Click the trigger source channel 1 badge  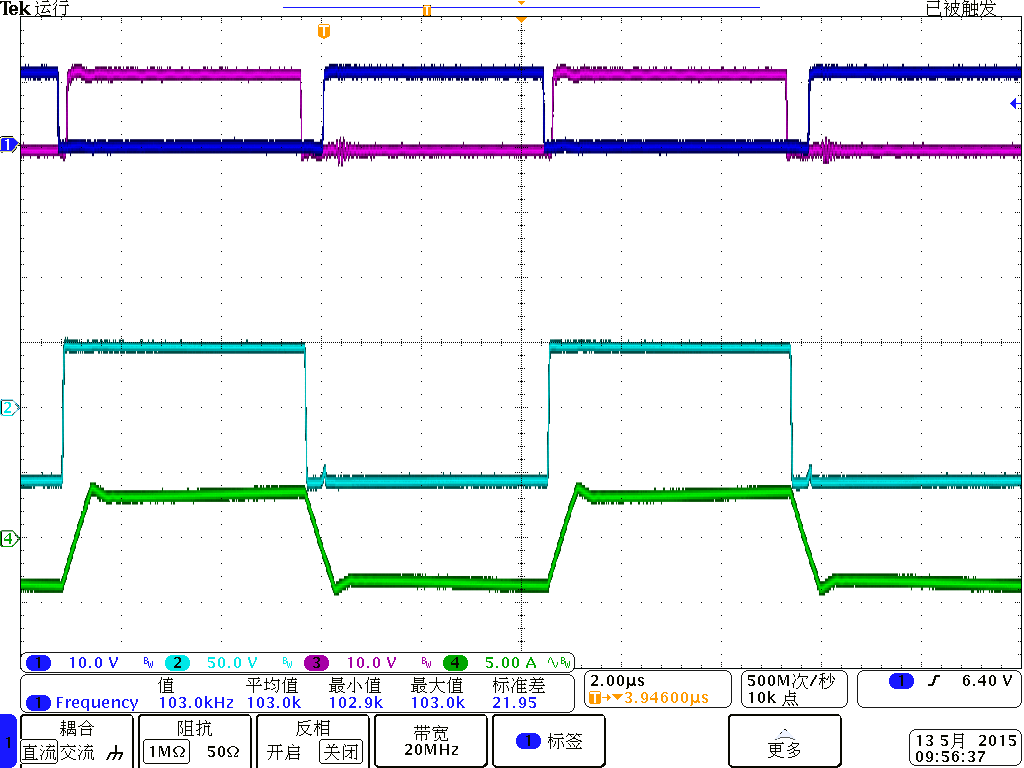click(x=901, y=681)
